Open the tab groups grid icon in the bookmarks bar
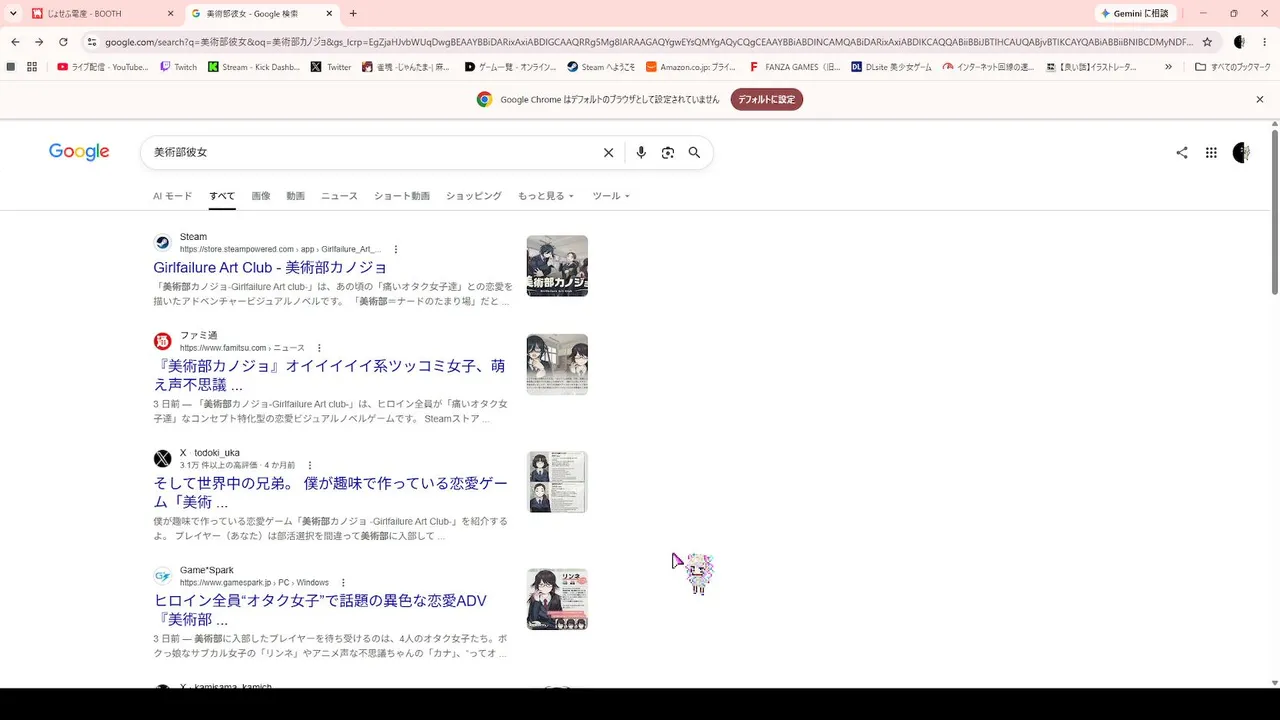1280x720 pixels. (x=32, y=67)
